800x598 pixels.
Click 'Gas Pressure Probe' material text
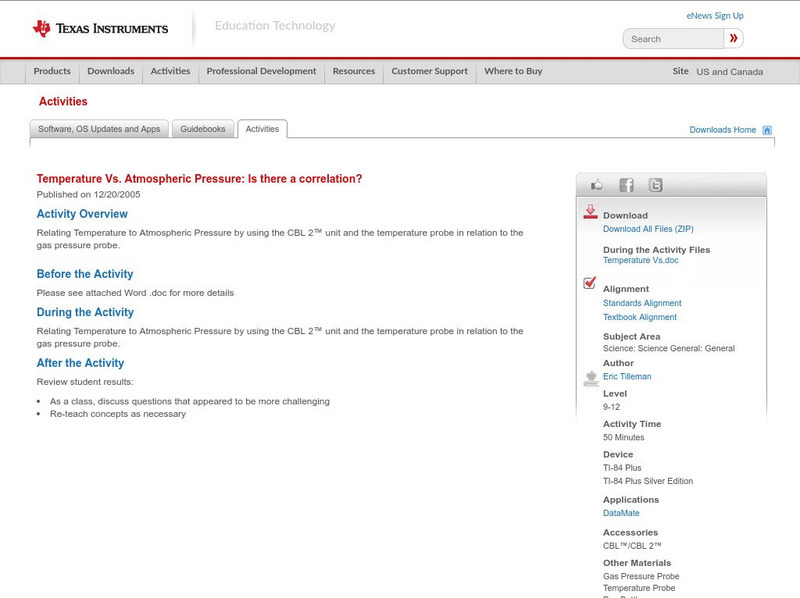(x=641, y=576)
